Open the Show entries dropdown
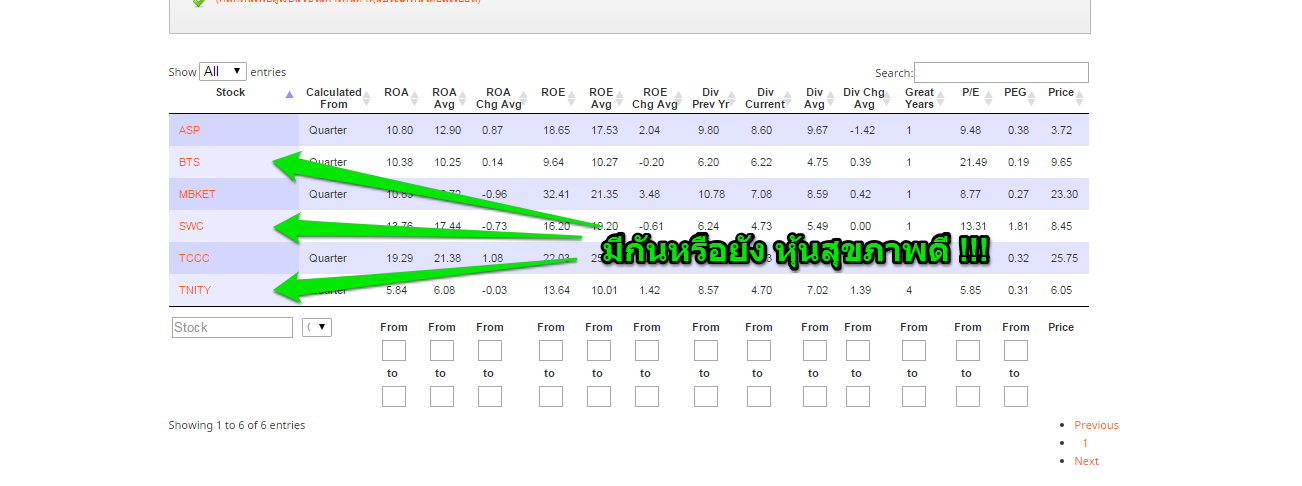 tap(223, 72)
